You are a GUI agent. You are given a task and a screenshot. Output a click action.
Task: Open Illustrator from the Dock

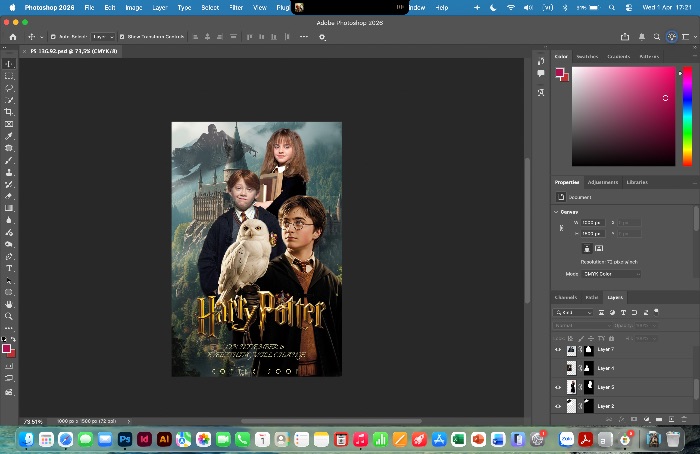[164, 440]
